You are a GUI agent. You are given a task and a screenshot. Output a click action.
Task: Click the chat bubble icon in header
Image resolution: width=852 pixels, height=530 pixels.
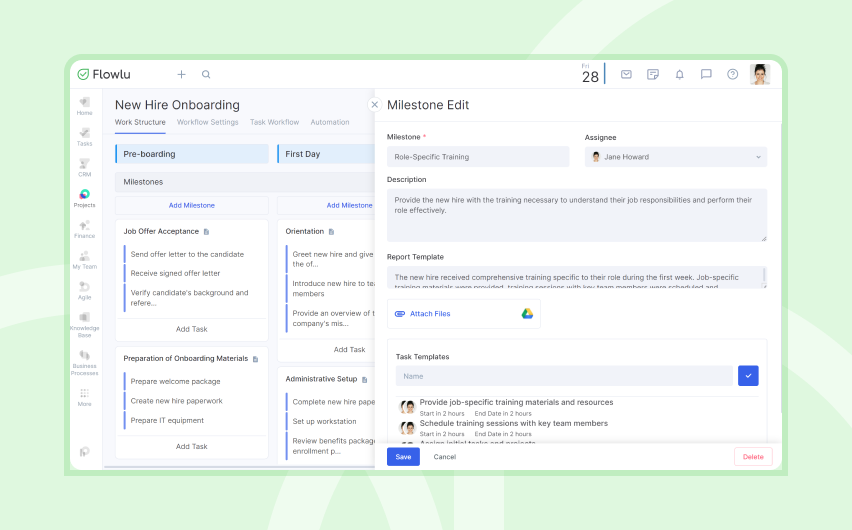pos(706,74)
